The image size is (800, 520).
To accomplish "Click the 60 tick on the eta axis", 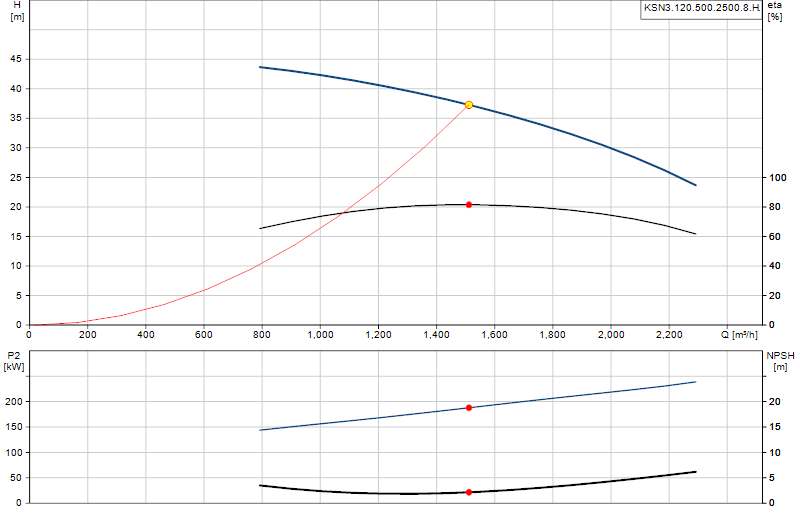I will pos(774,236).
